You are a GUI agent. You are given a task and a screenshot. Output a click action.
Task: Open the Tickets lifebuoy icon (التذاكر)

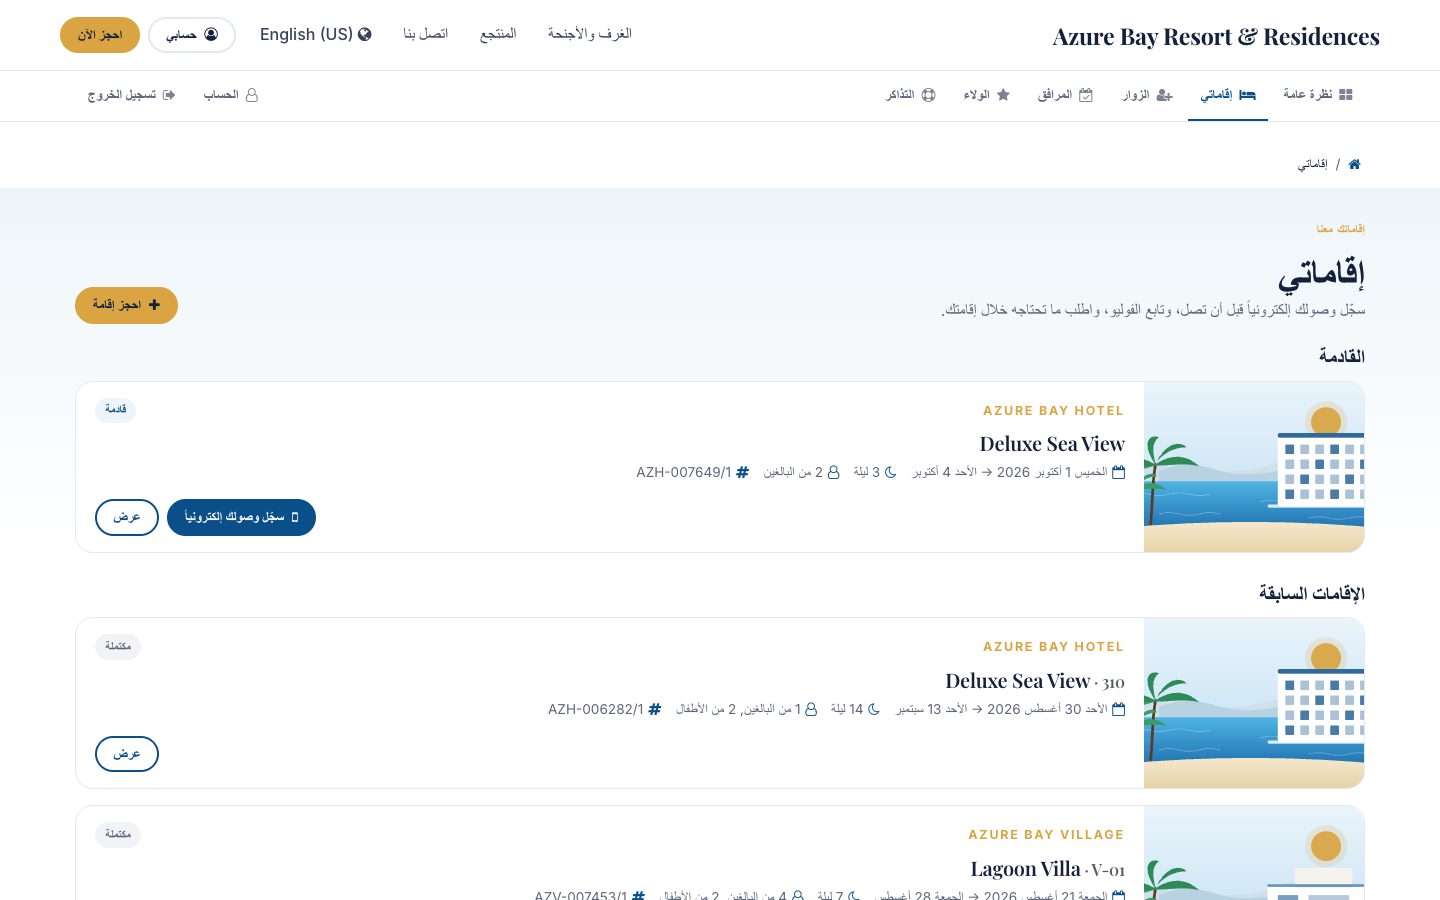[x=928, y=95]
